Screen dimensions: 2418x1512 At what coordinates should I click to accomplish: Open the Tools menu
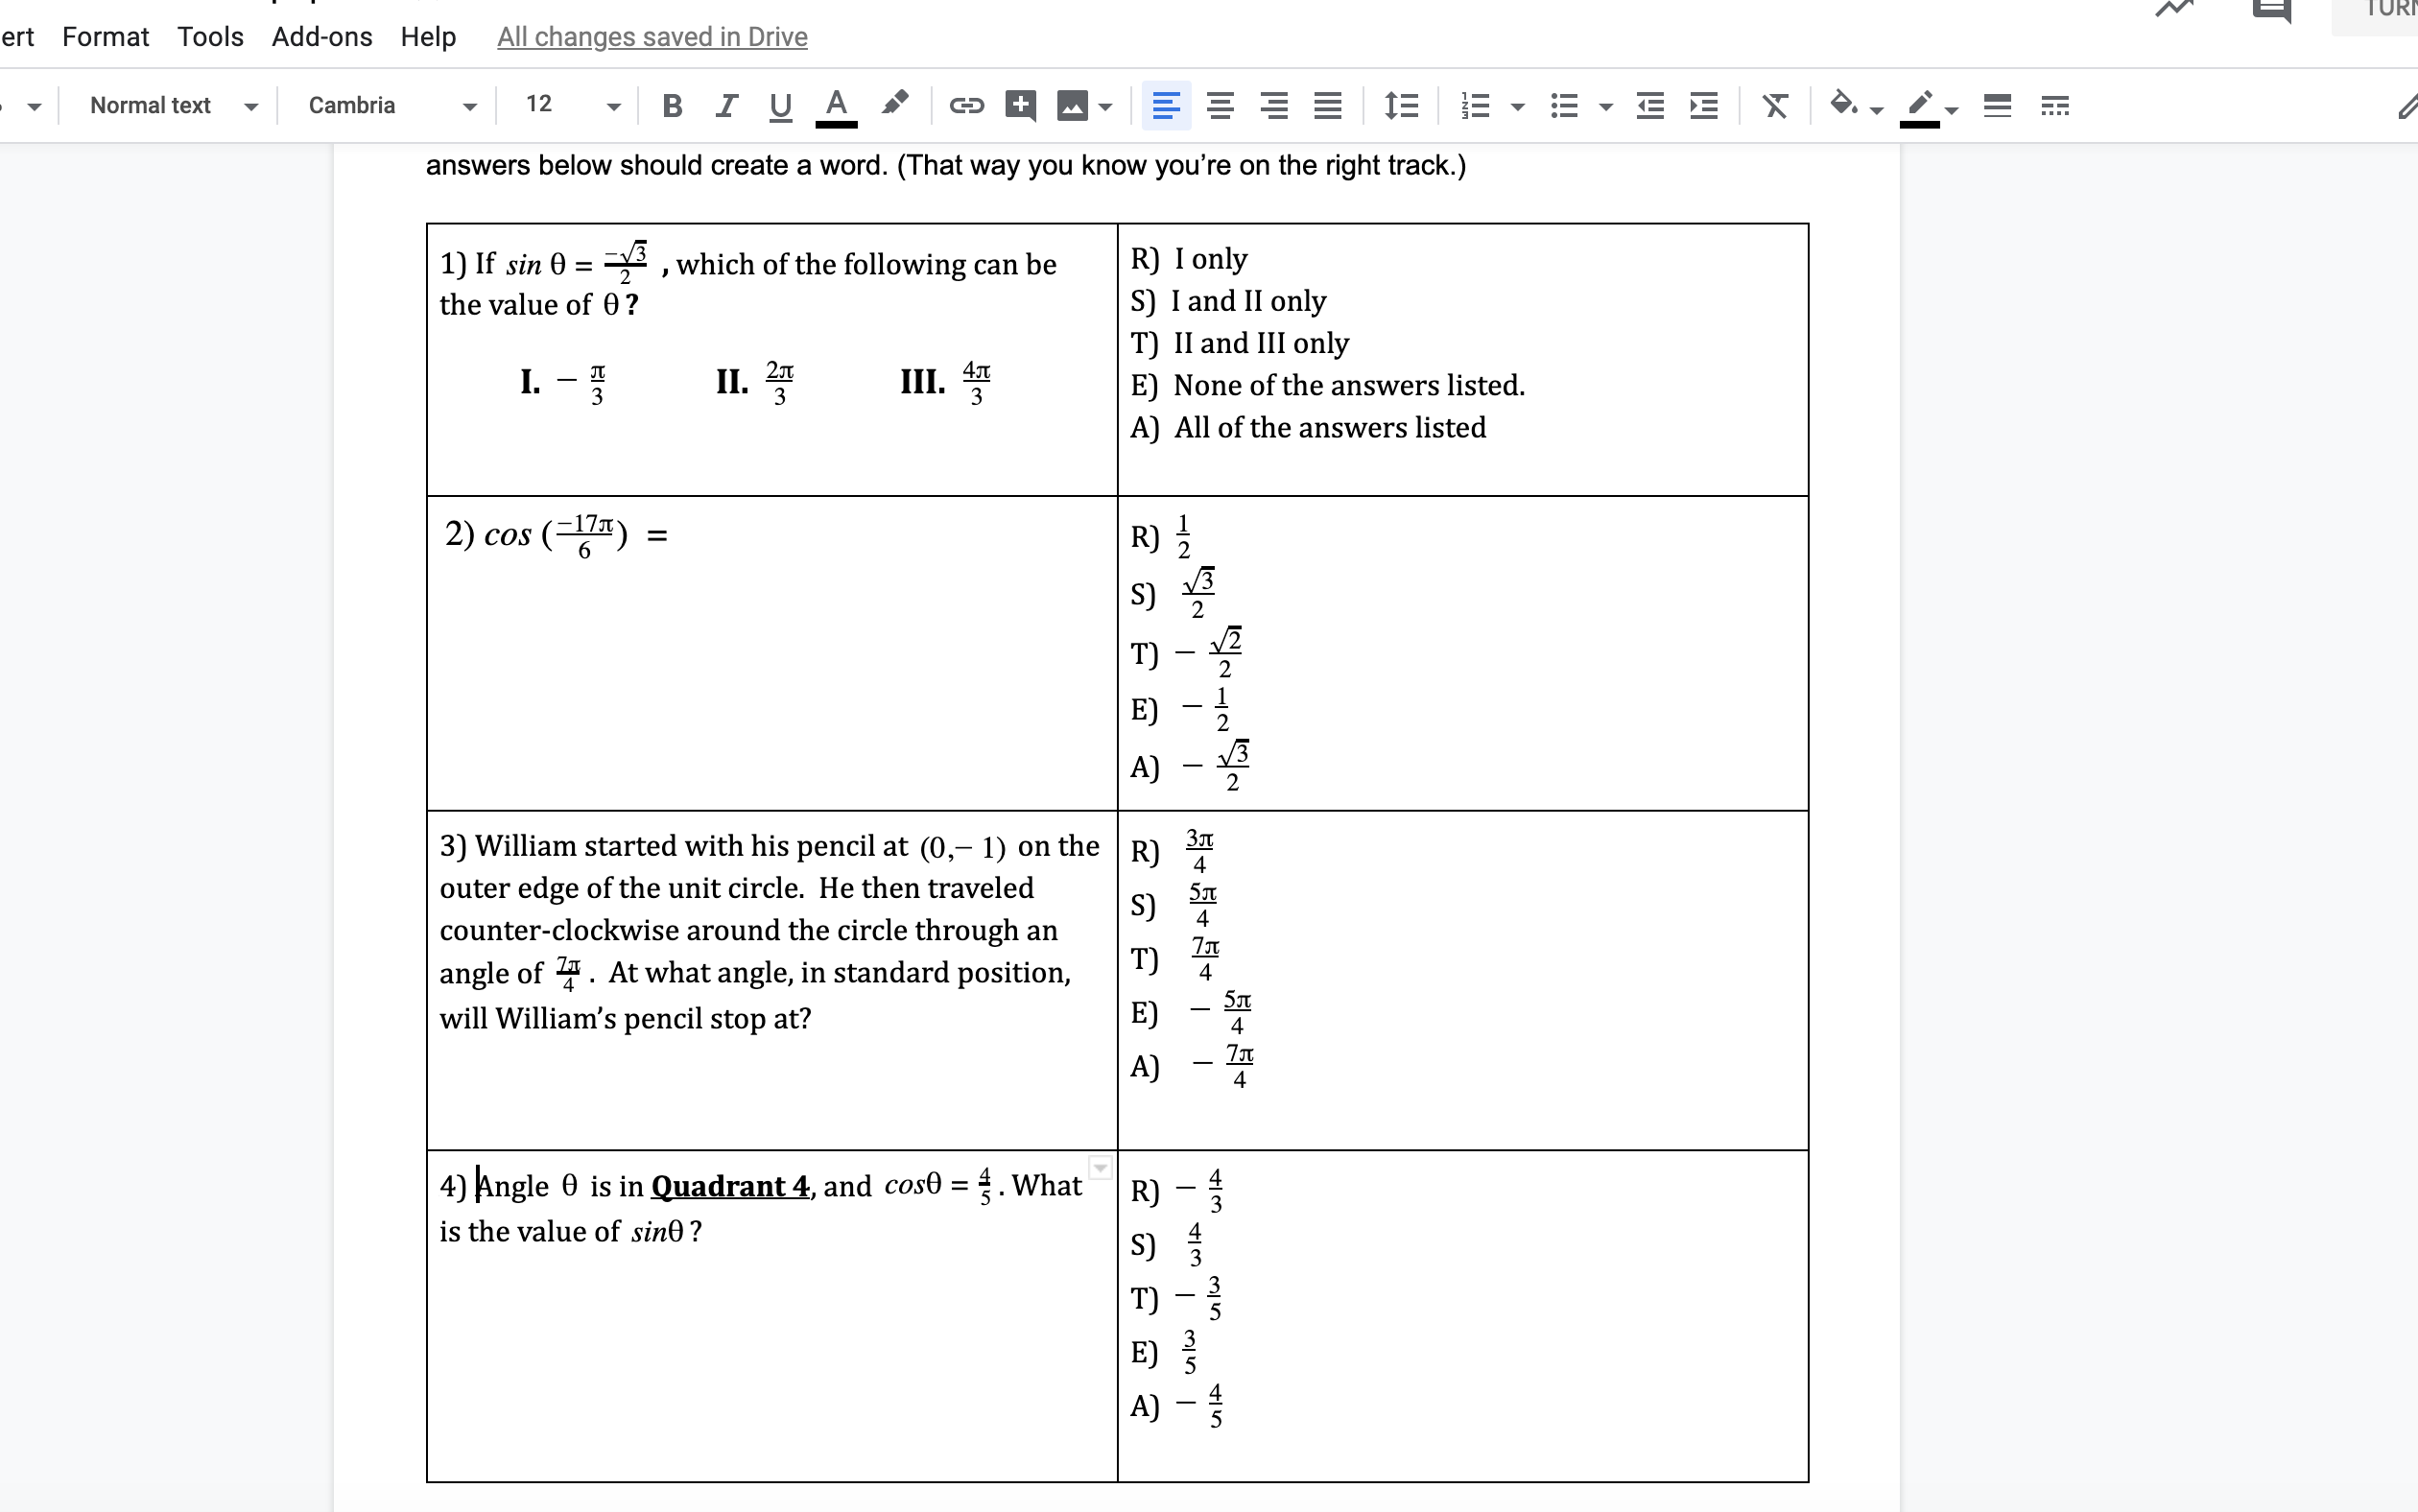click(209, 36)
